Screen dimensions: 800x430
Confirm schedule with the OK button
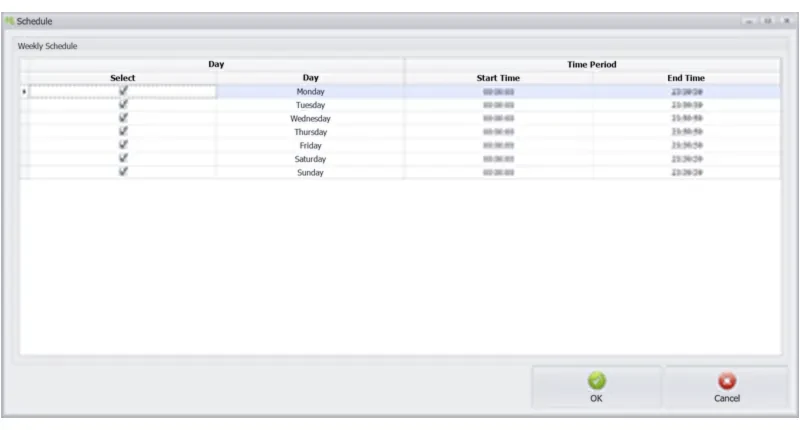[596, 387]
